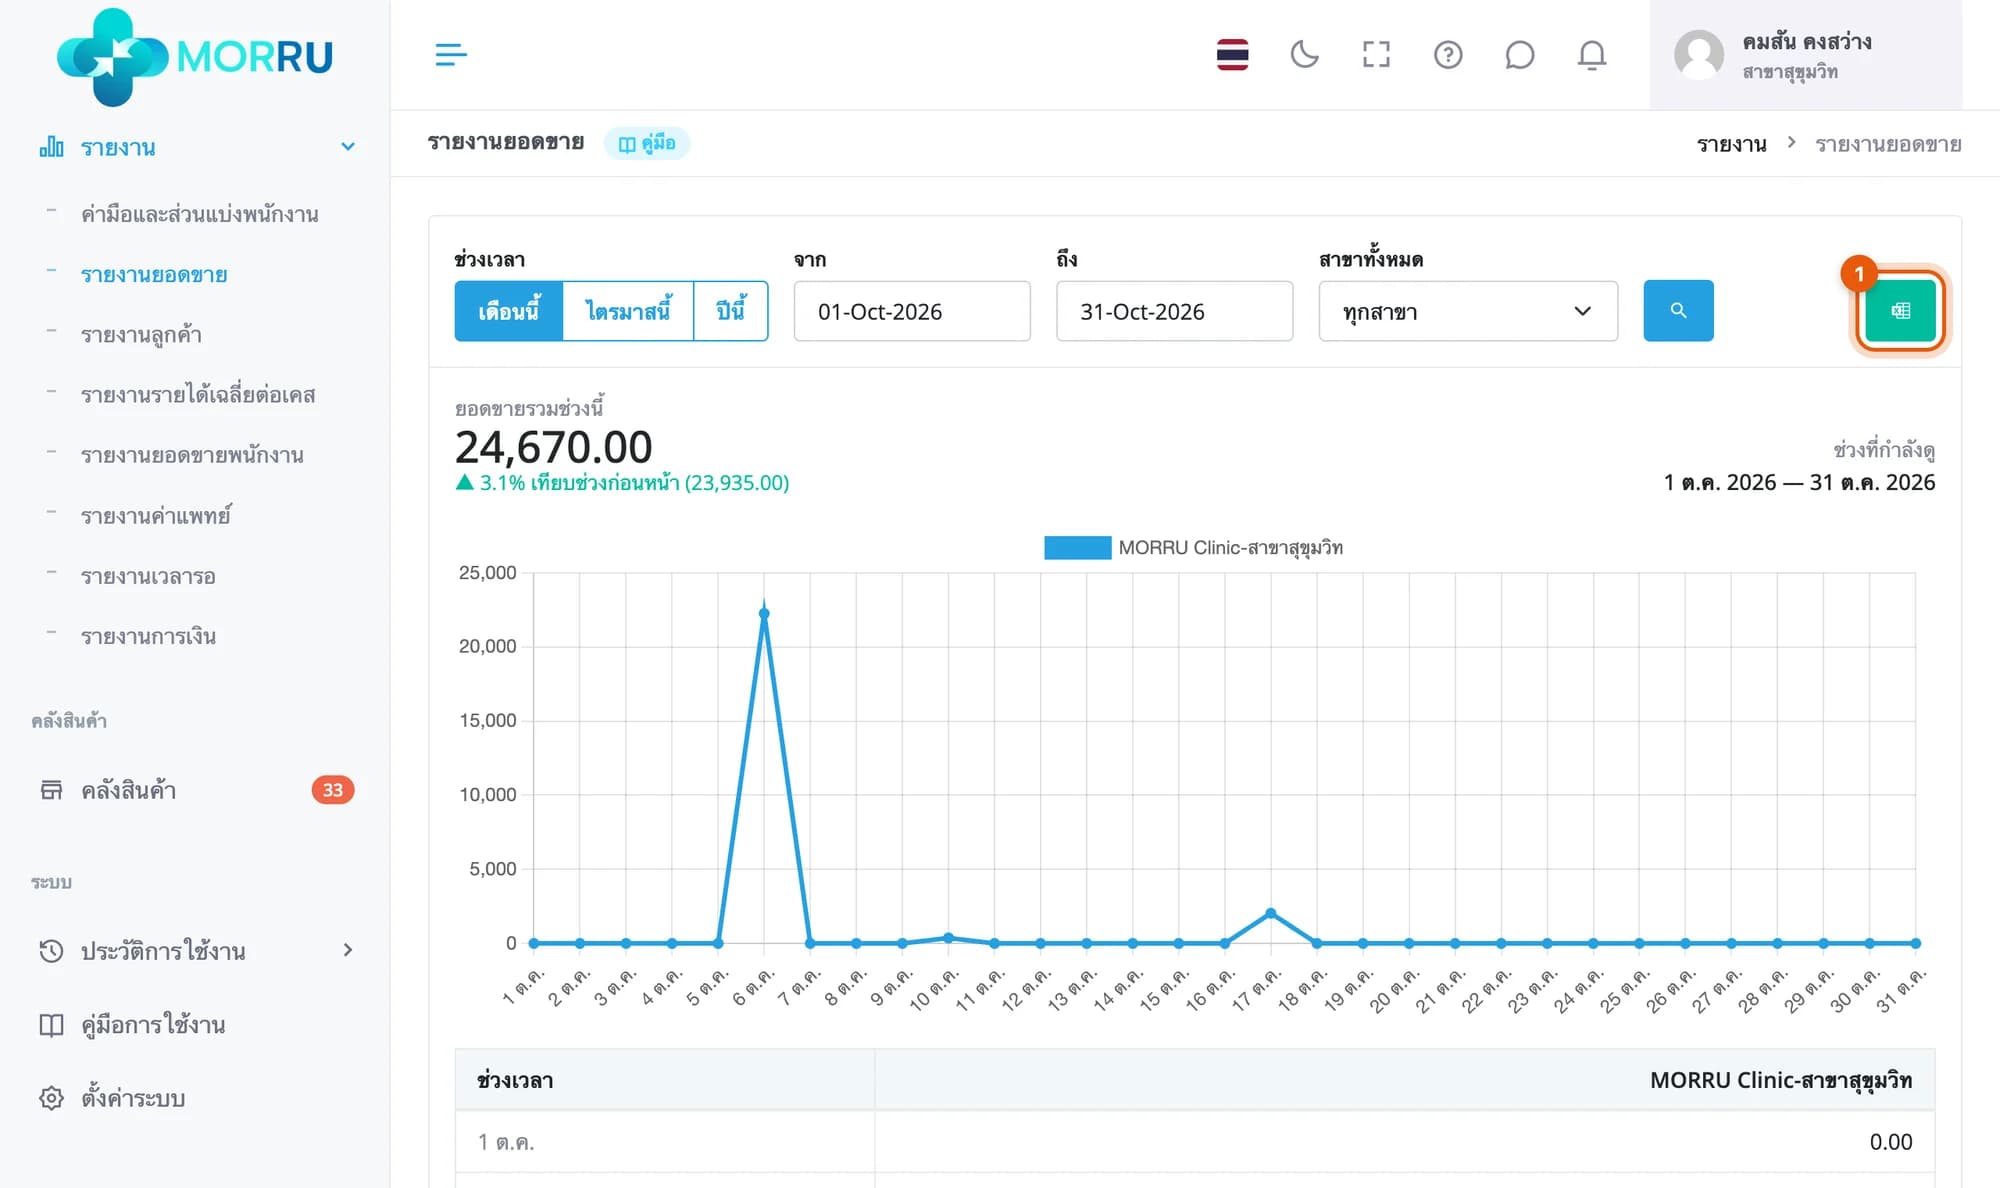The height and width of the screenshot is (1188, 2000).
Task: Open รายงานการเงิน report
Action: tap(148, 636)
